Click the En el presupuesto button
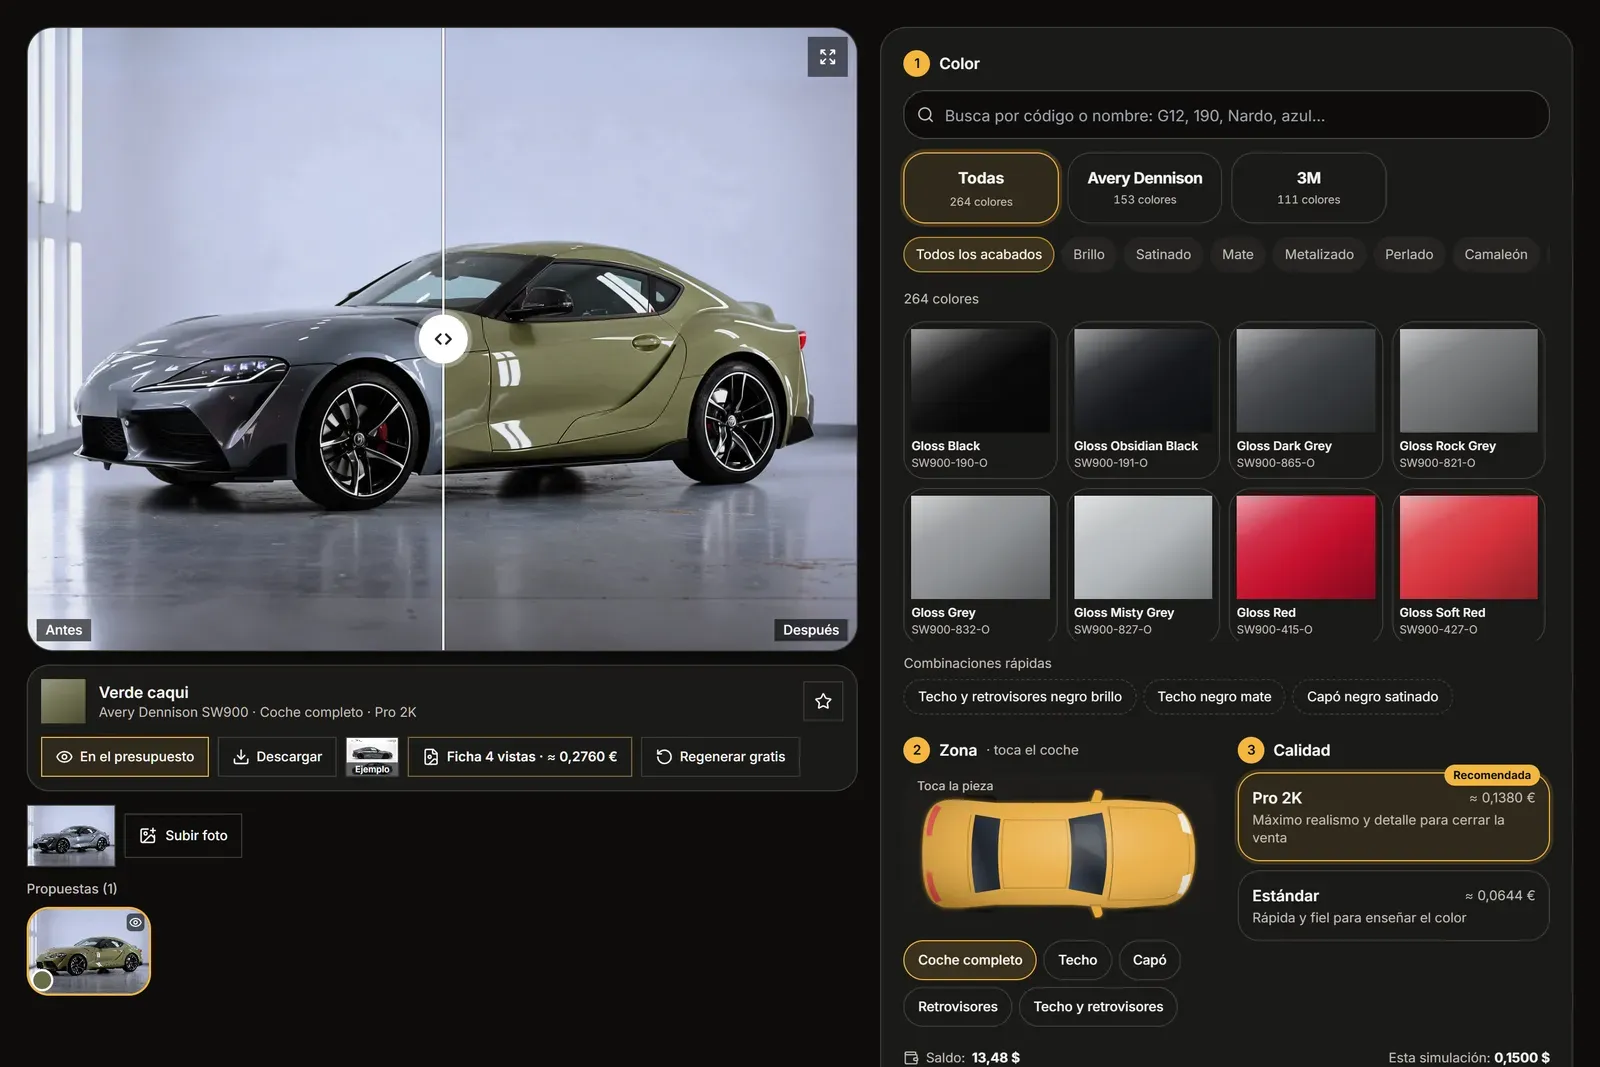The height and width of the screenshot is (1067, 1600). (x=125, y=757)
